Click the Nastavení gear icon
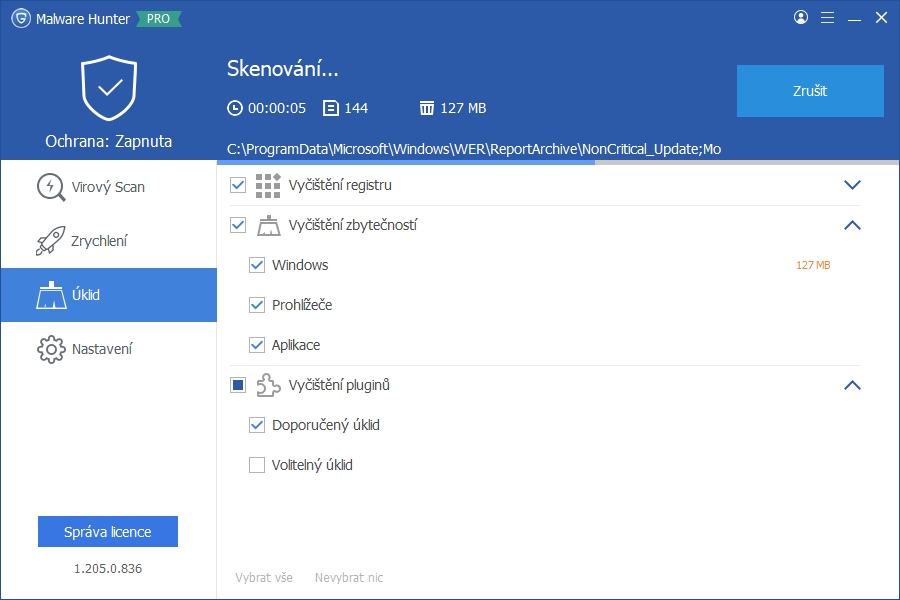Image resolution: width=900 pixels, height=600 pixels. click(51, 349)
